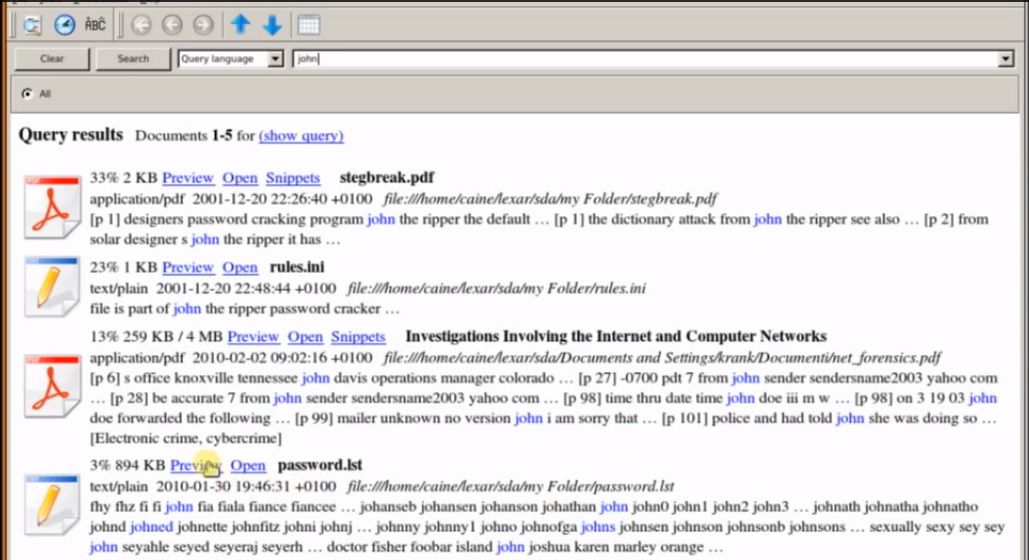
Task: Expand the search history dropdown arrow
Action: point(1005,59)
